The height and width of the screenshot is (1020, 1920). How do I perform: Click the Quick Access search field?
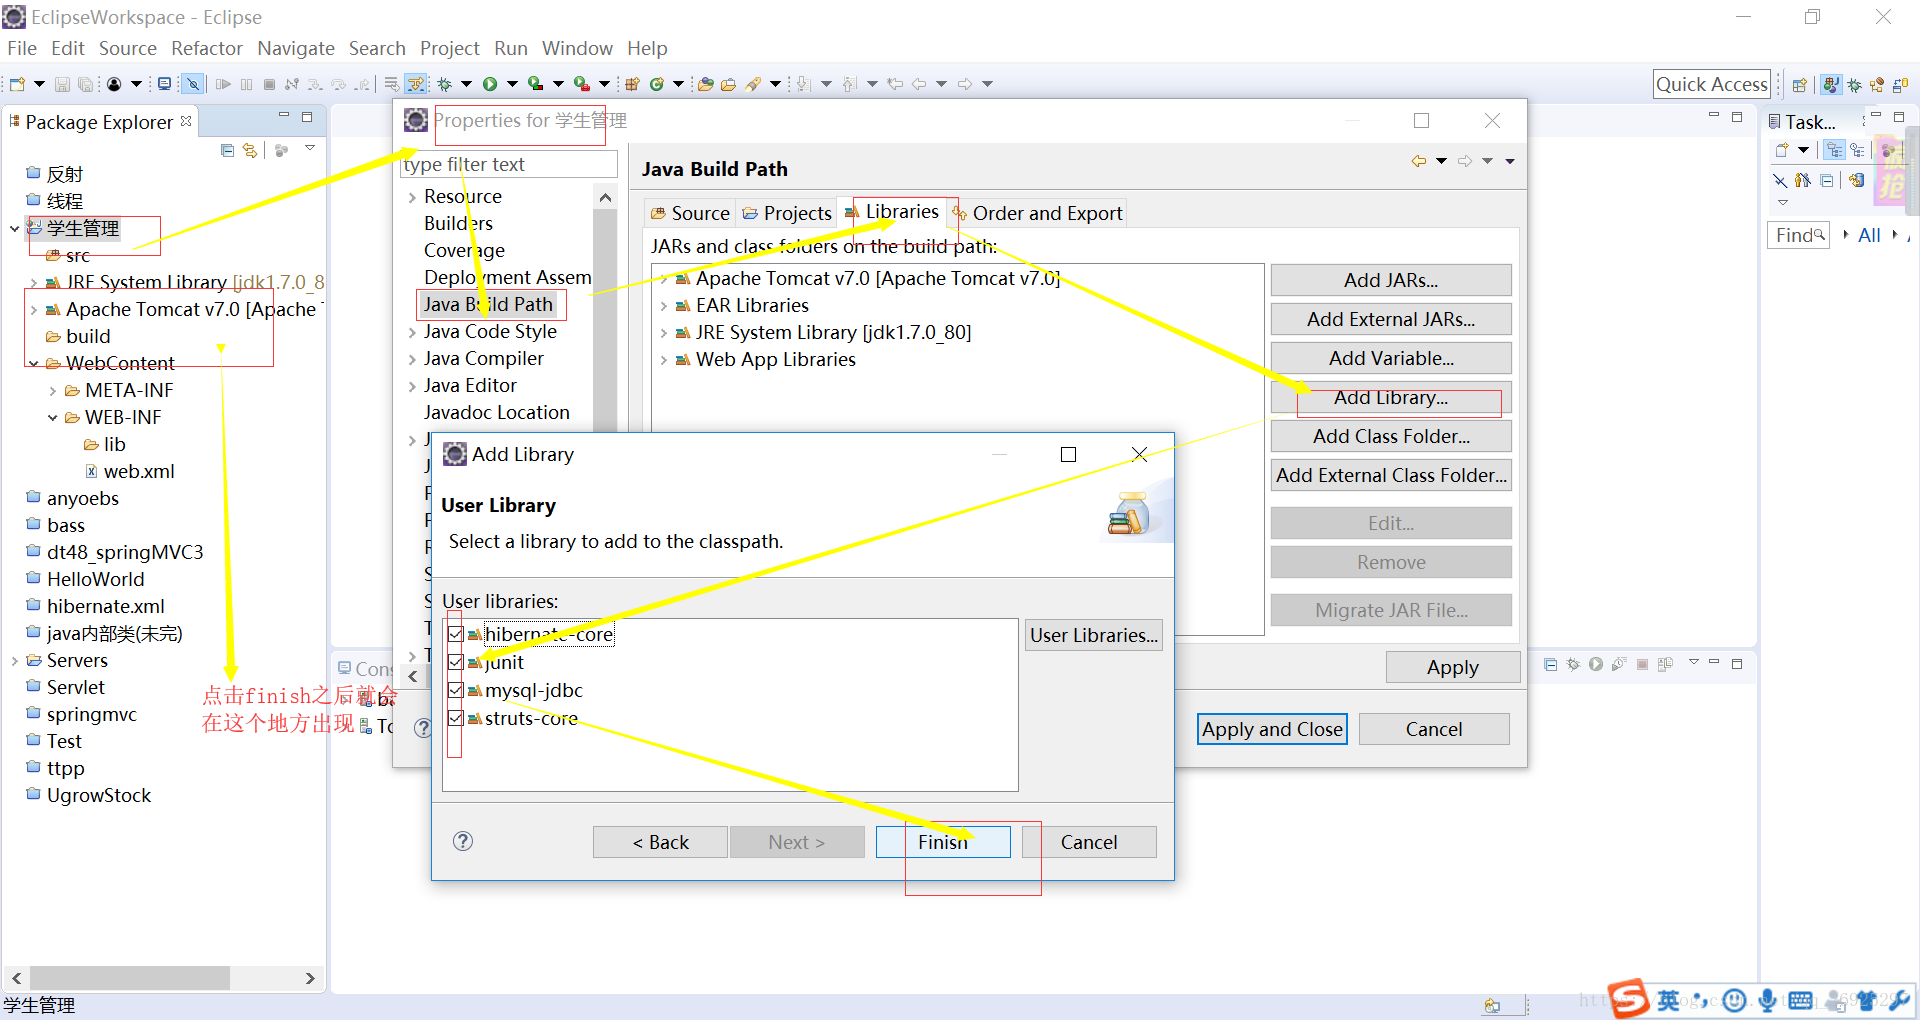(1712, 84)
